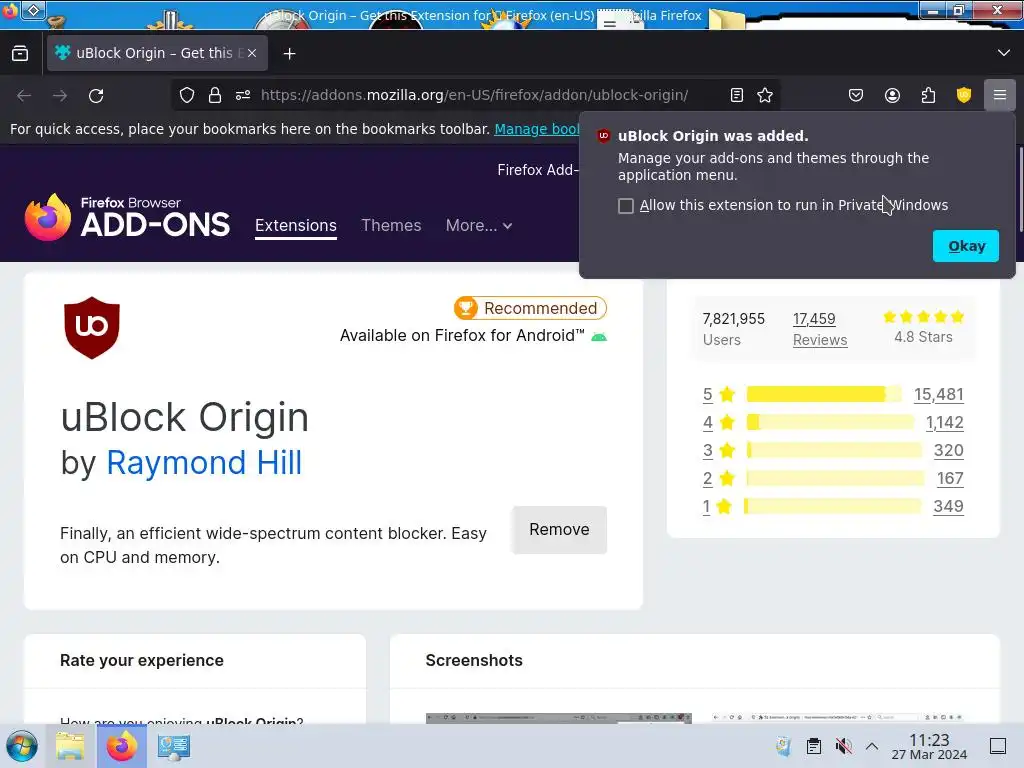Image resolution: width=1024 pixels, height=768 pixels.
Task: Open Firefox account icon
Action: coord(892,95)
